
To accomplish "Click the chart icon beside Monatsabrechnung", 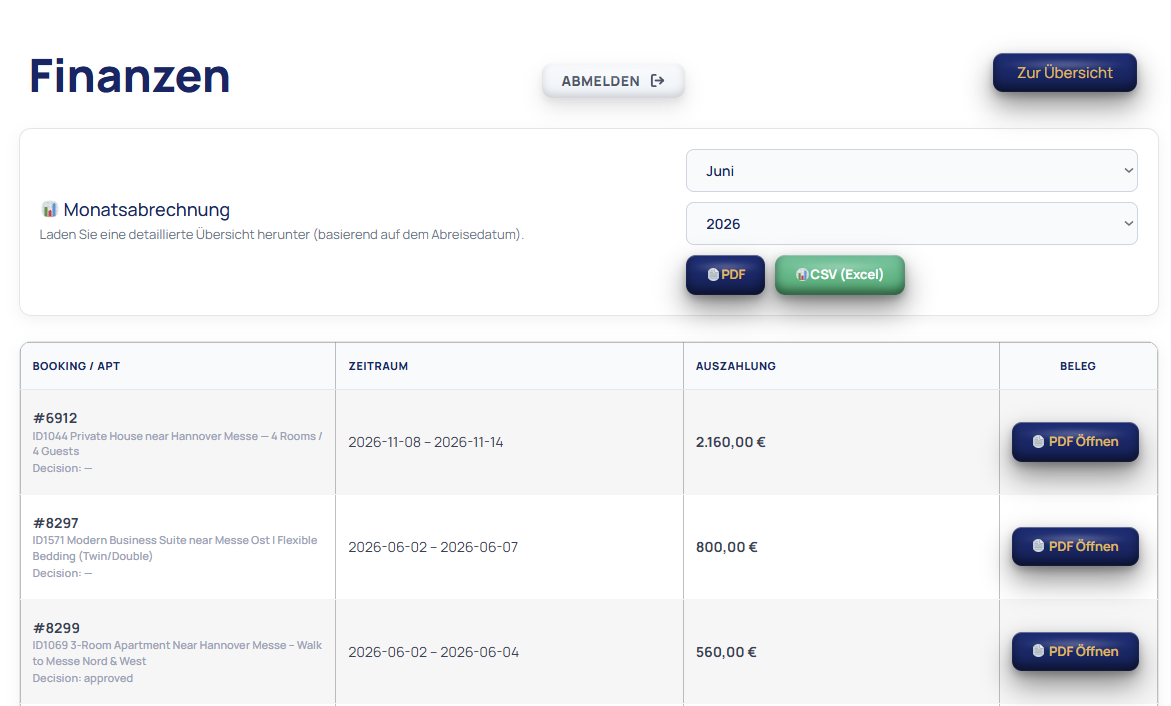I will pos(49,209).
